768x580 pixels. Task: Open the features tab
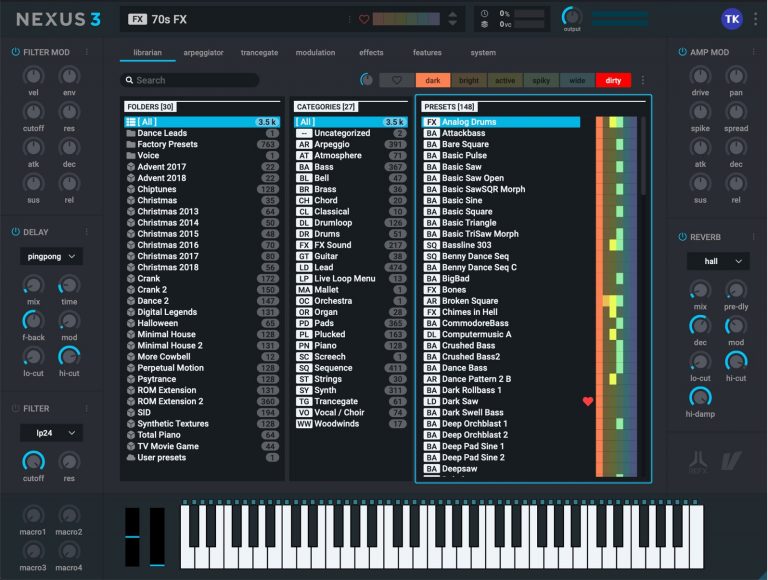tap(427, 52)
